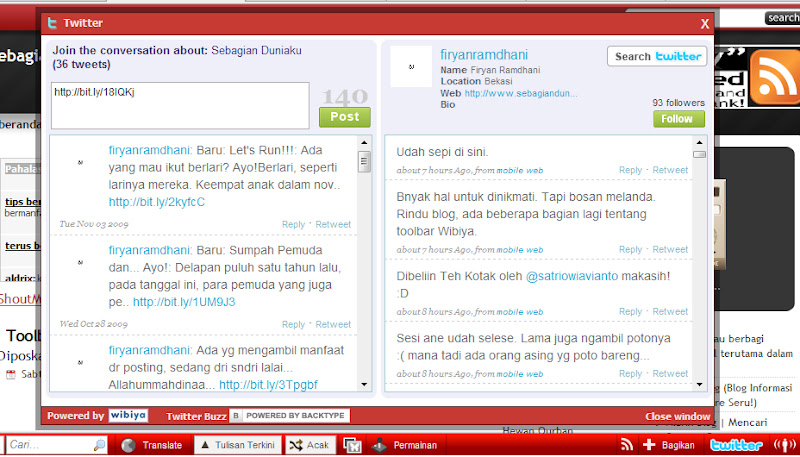The width and height of the screenshot is (800, 457).
Task: Click the firyanramdhani name on the Sumpah Pemuda tweet
Action: 149,250
